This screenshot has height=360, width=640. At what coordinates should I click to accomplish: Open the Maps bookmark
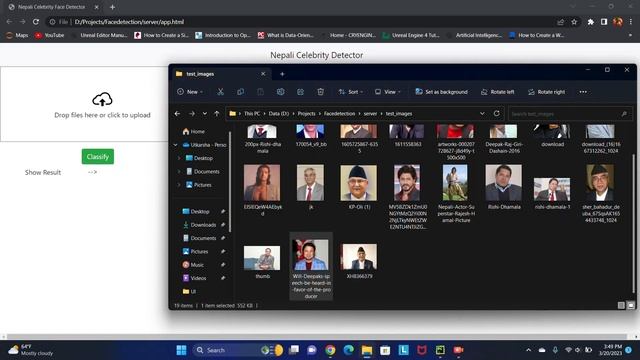click(x=17, y=35)
